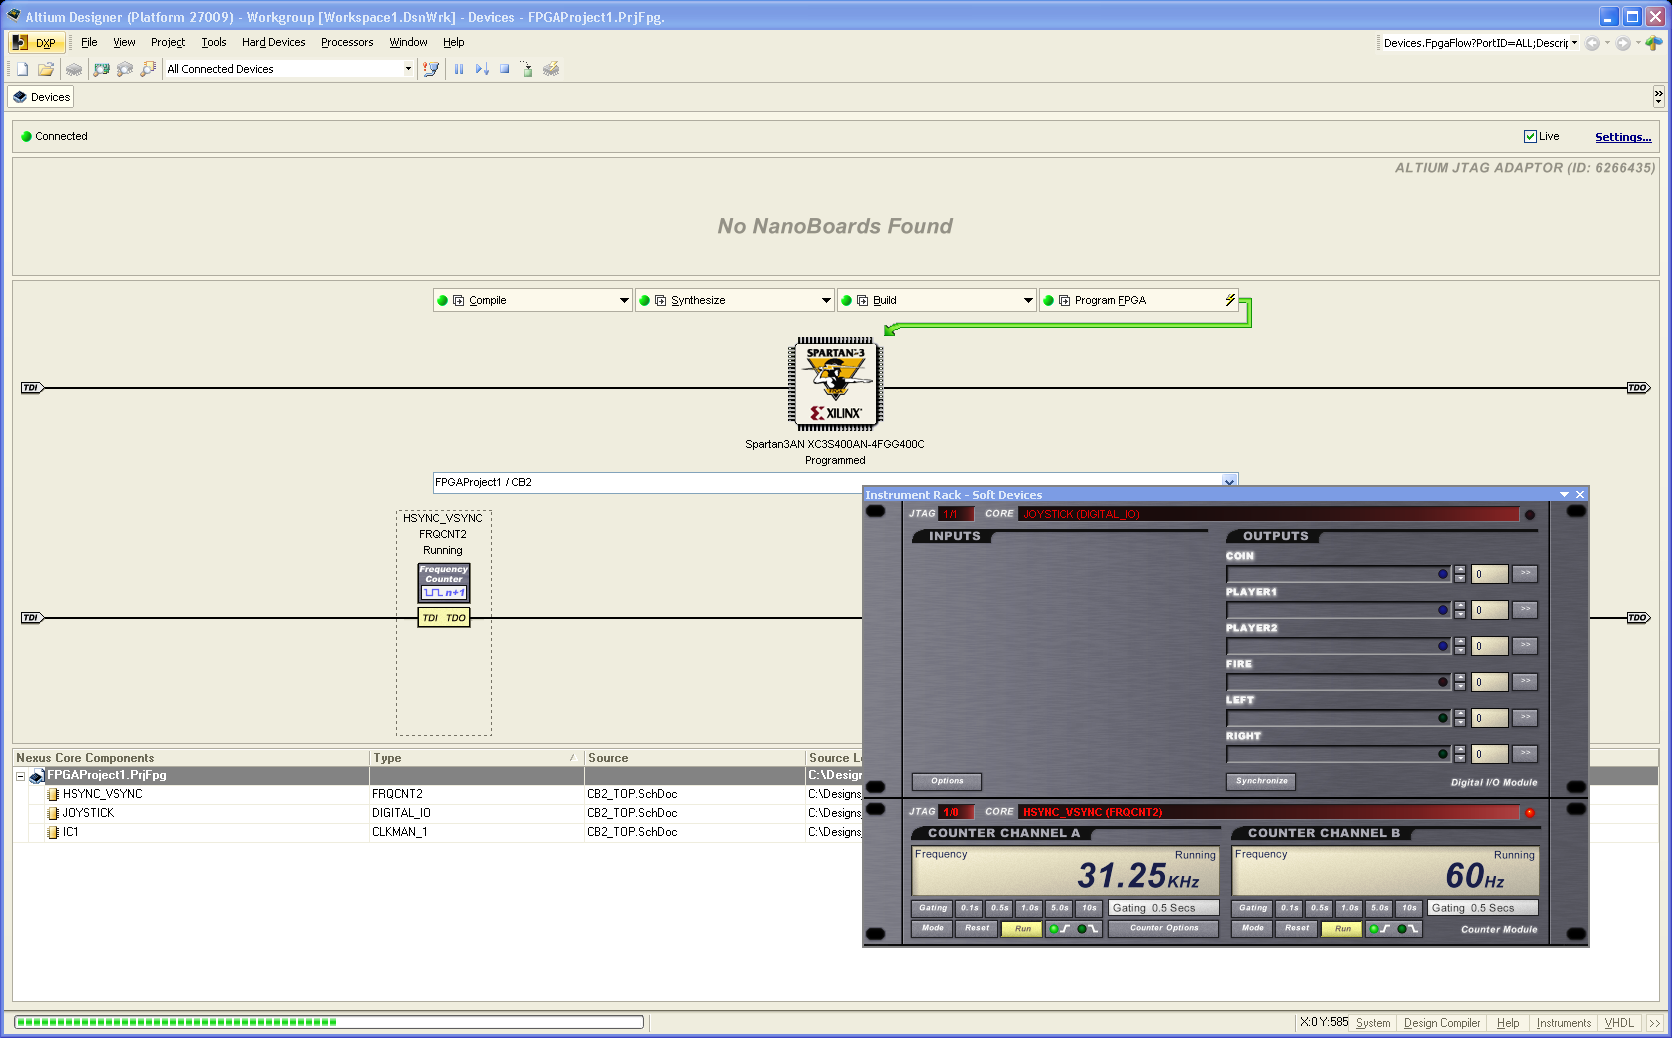
Task: Click the Open document toolbar icon
Action: pyautogui.click(x=46, y=69)
